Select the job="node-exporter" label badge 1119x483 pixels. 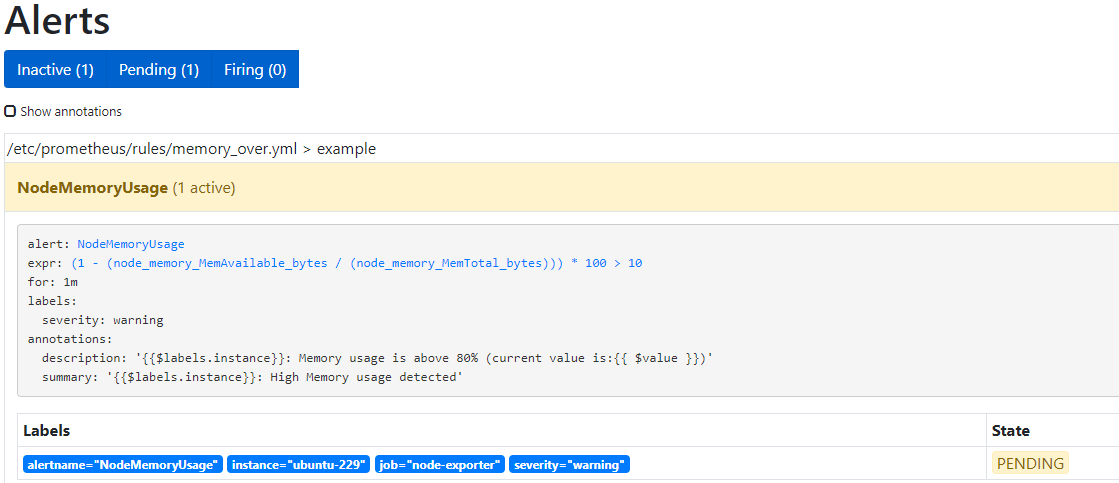(x=439, y=465)
